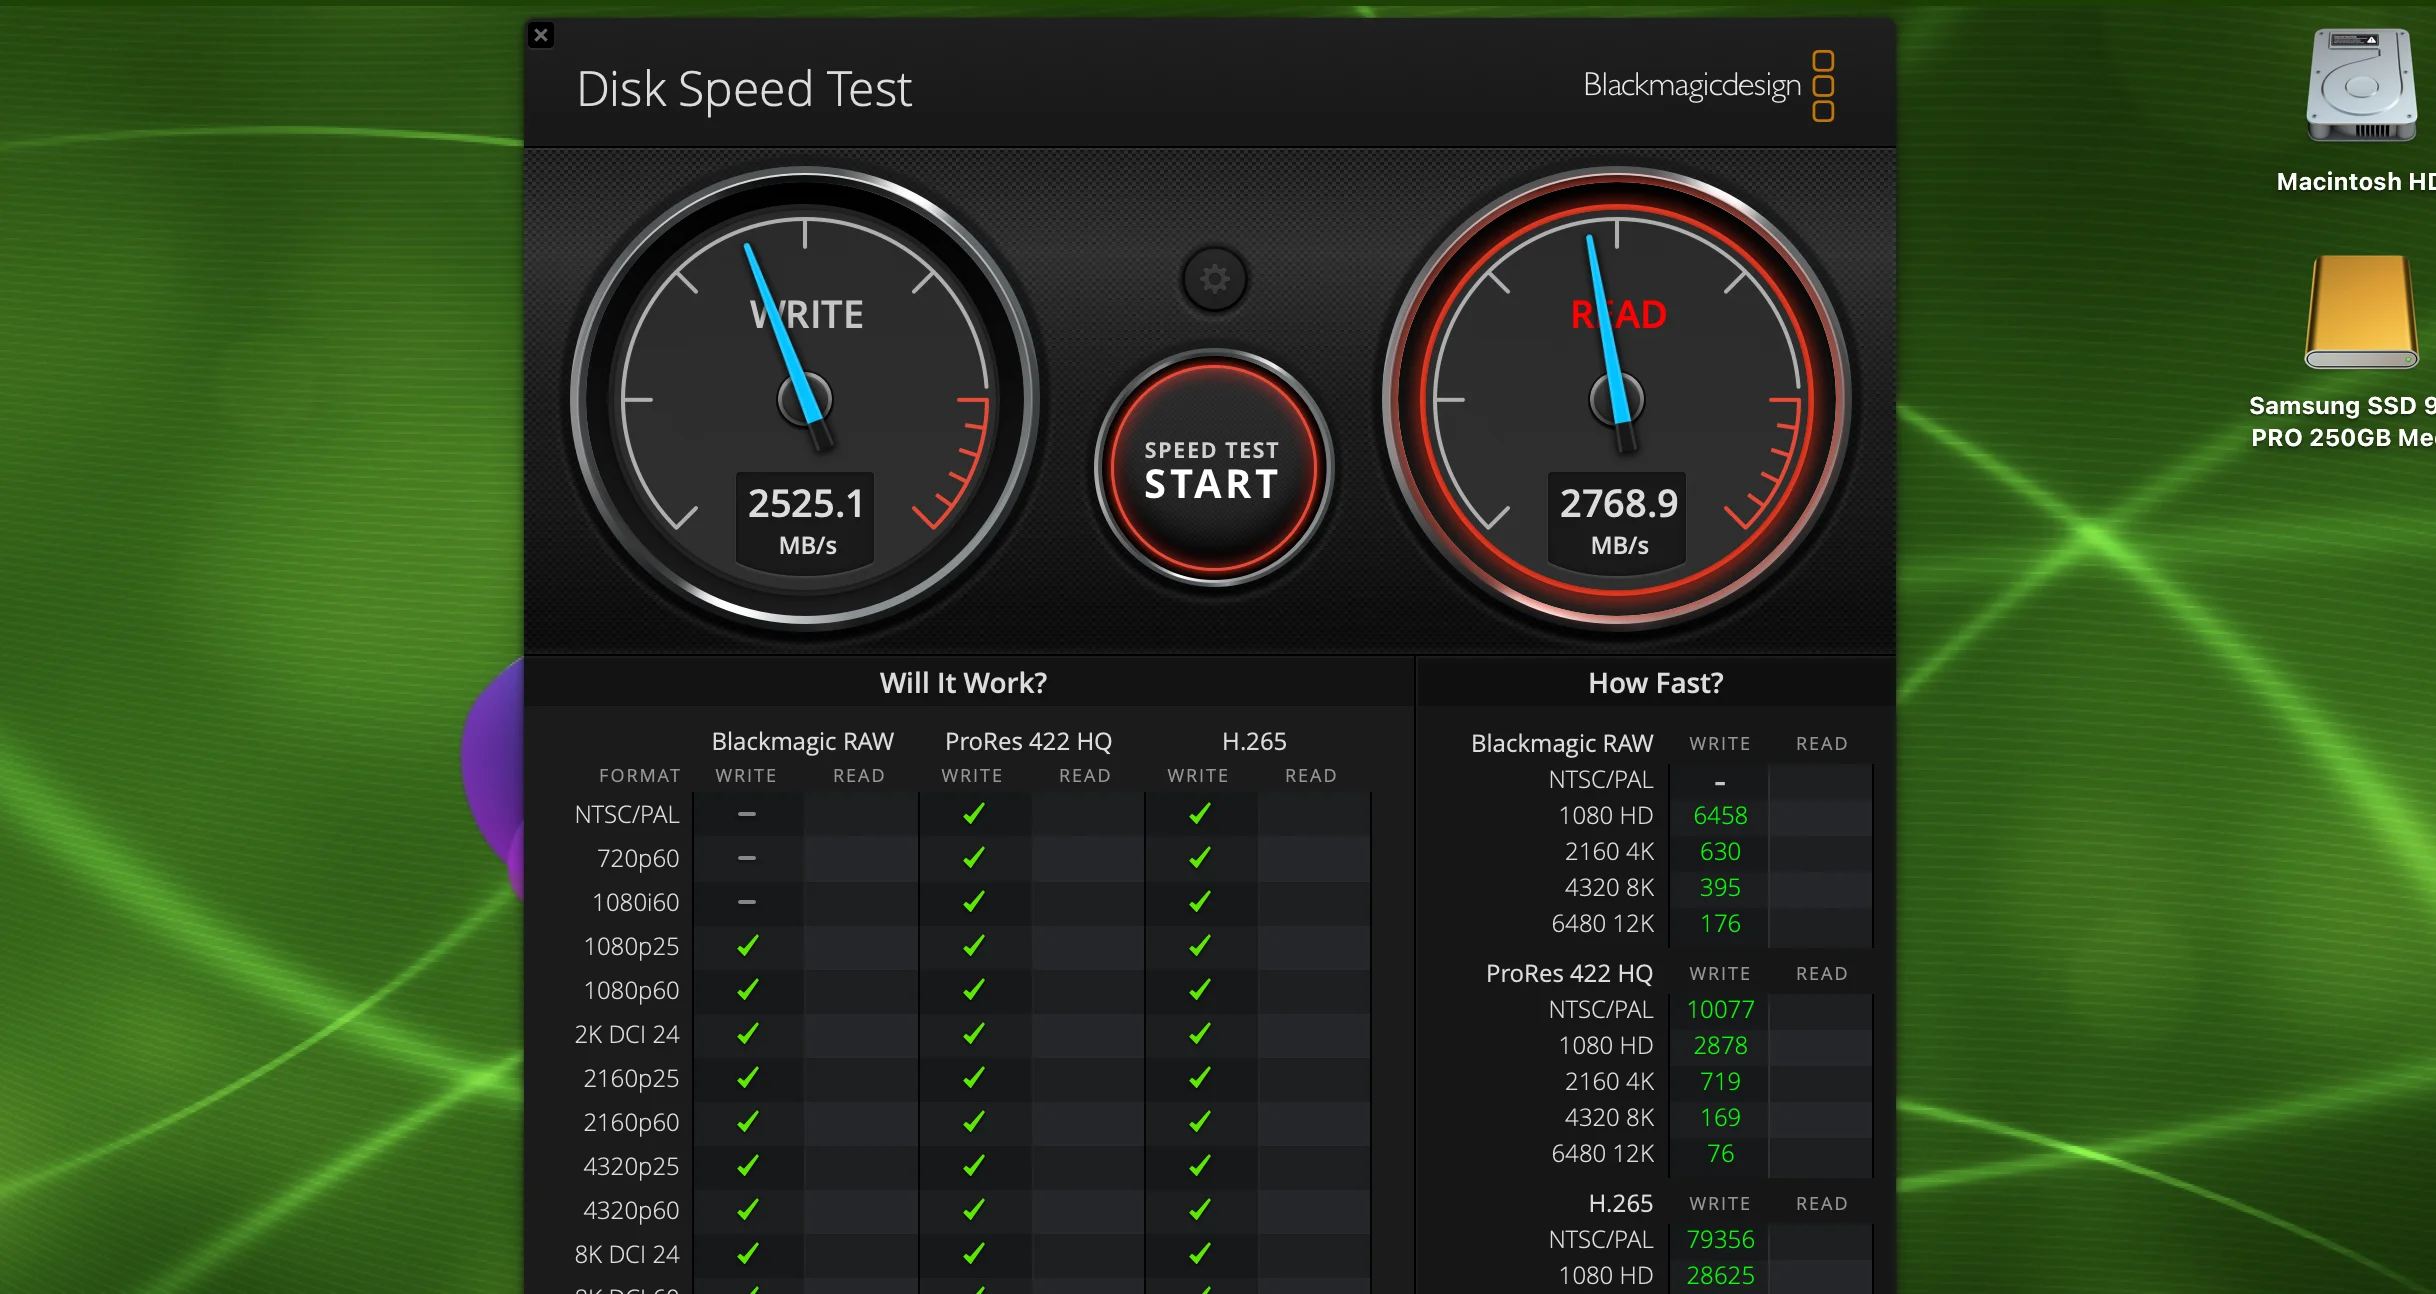Open the Samsung SSD external drive icon
The height and width of the screenshot is (1294, 2436).
pyautogui.click(x=2361, y=313)
